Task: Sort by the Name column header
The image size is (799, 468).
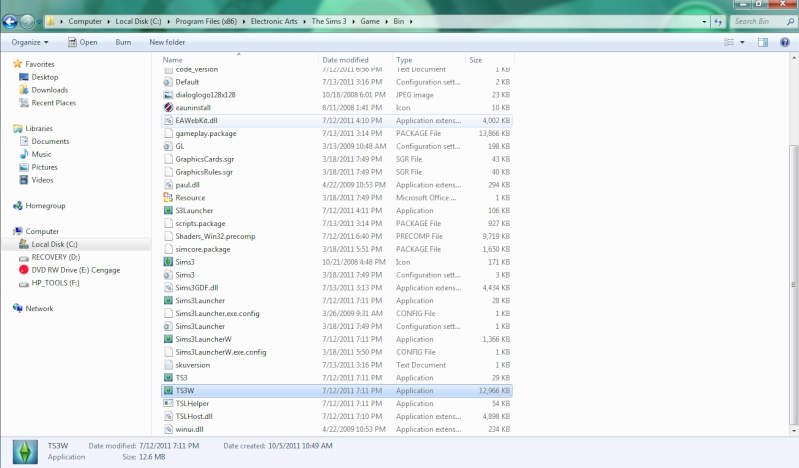Action: [x=173, y=60]
